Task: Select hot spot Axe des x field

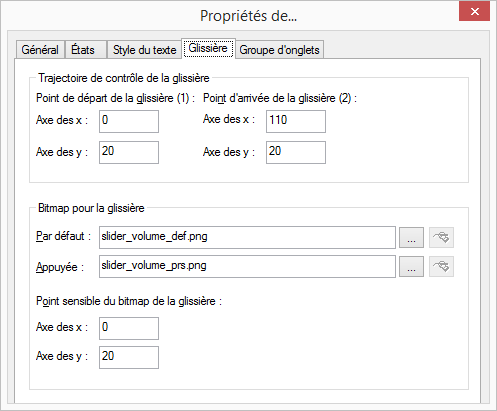Action: [129, 328]
